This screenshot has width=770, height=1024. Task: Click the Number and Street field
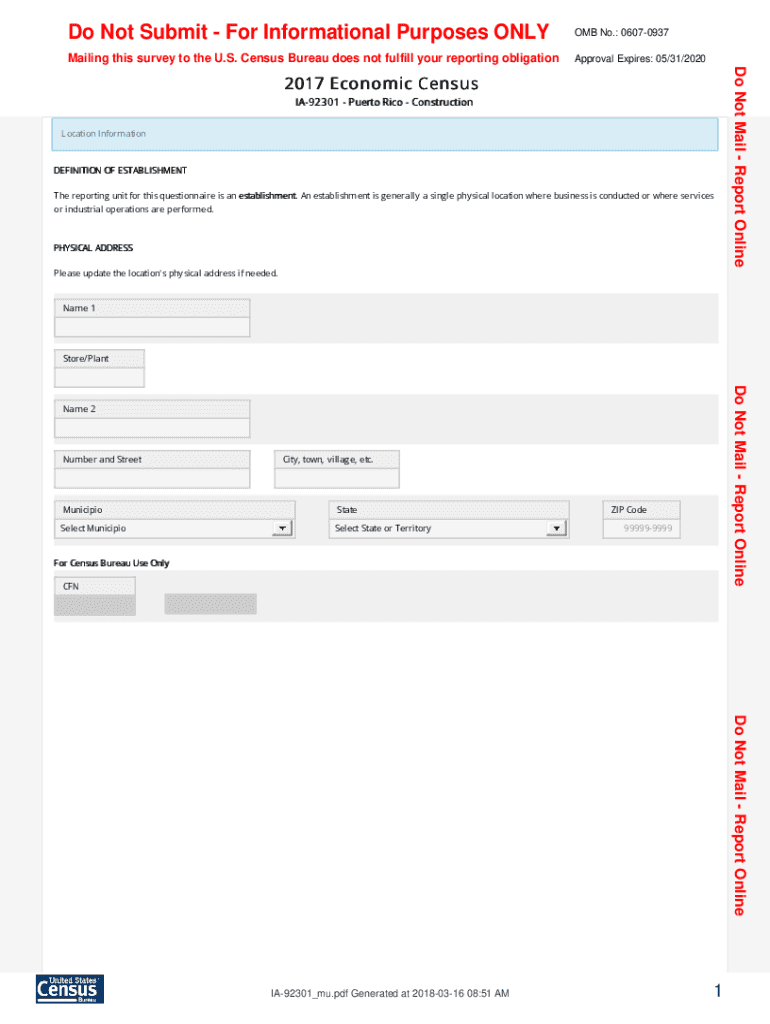point(151,478)
